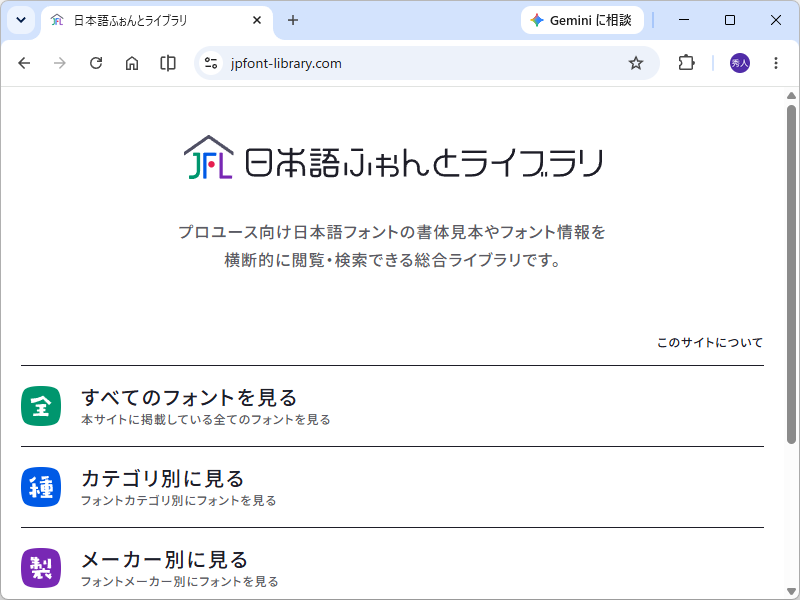Open すべてのフォントを見る link
This screenshot has height=600, width=800.
click(x=189, y=398)
